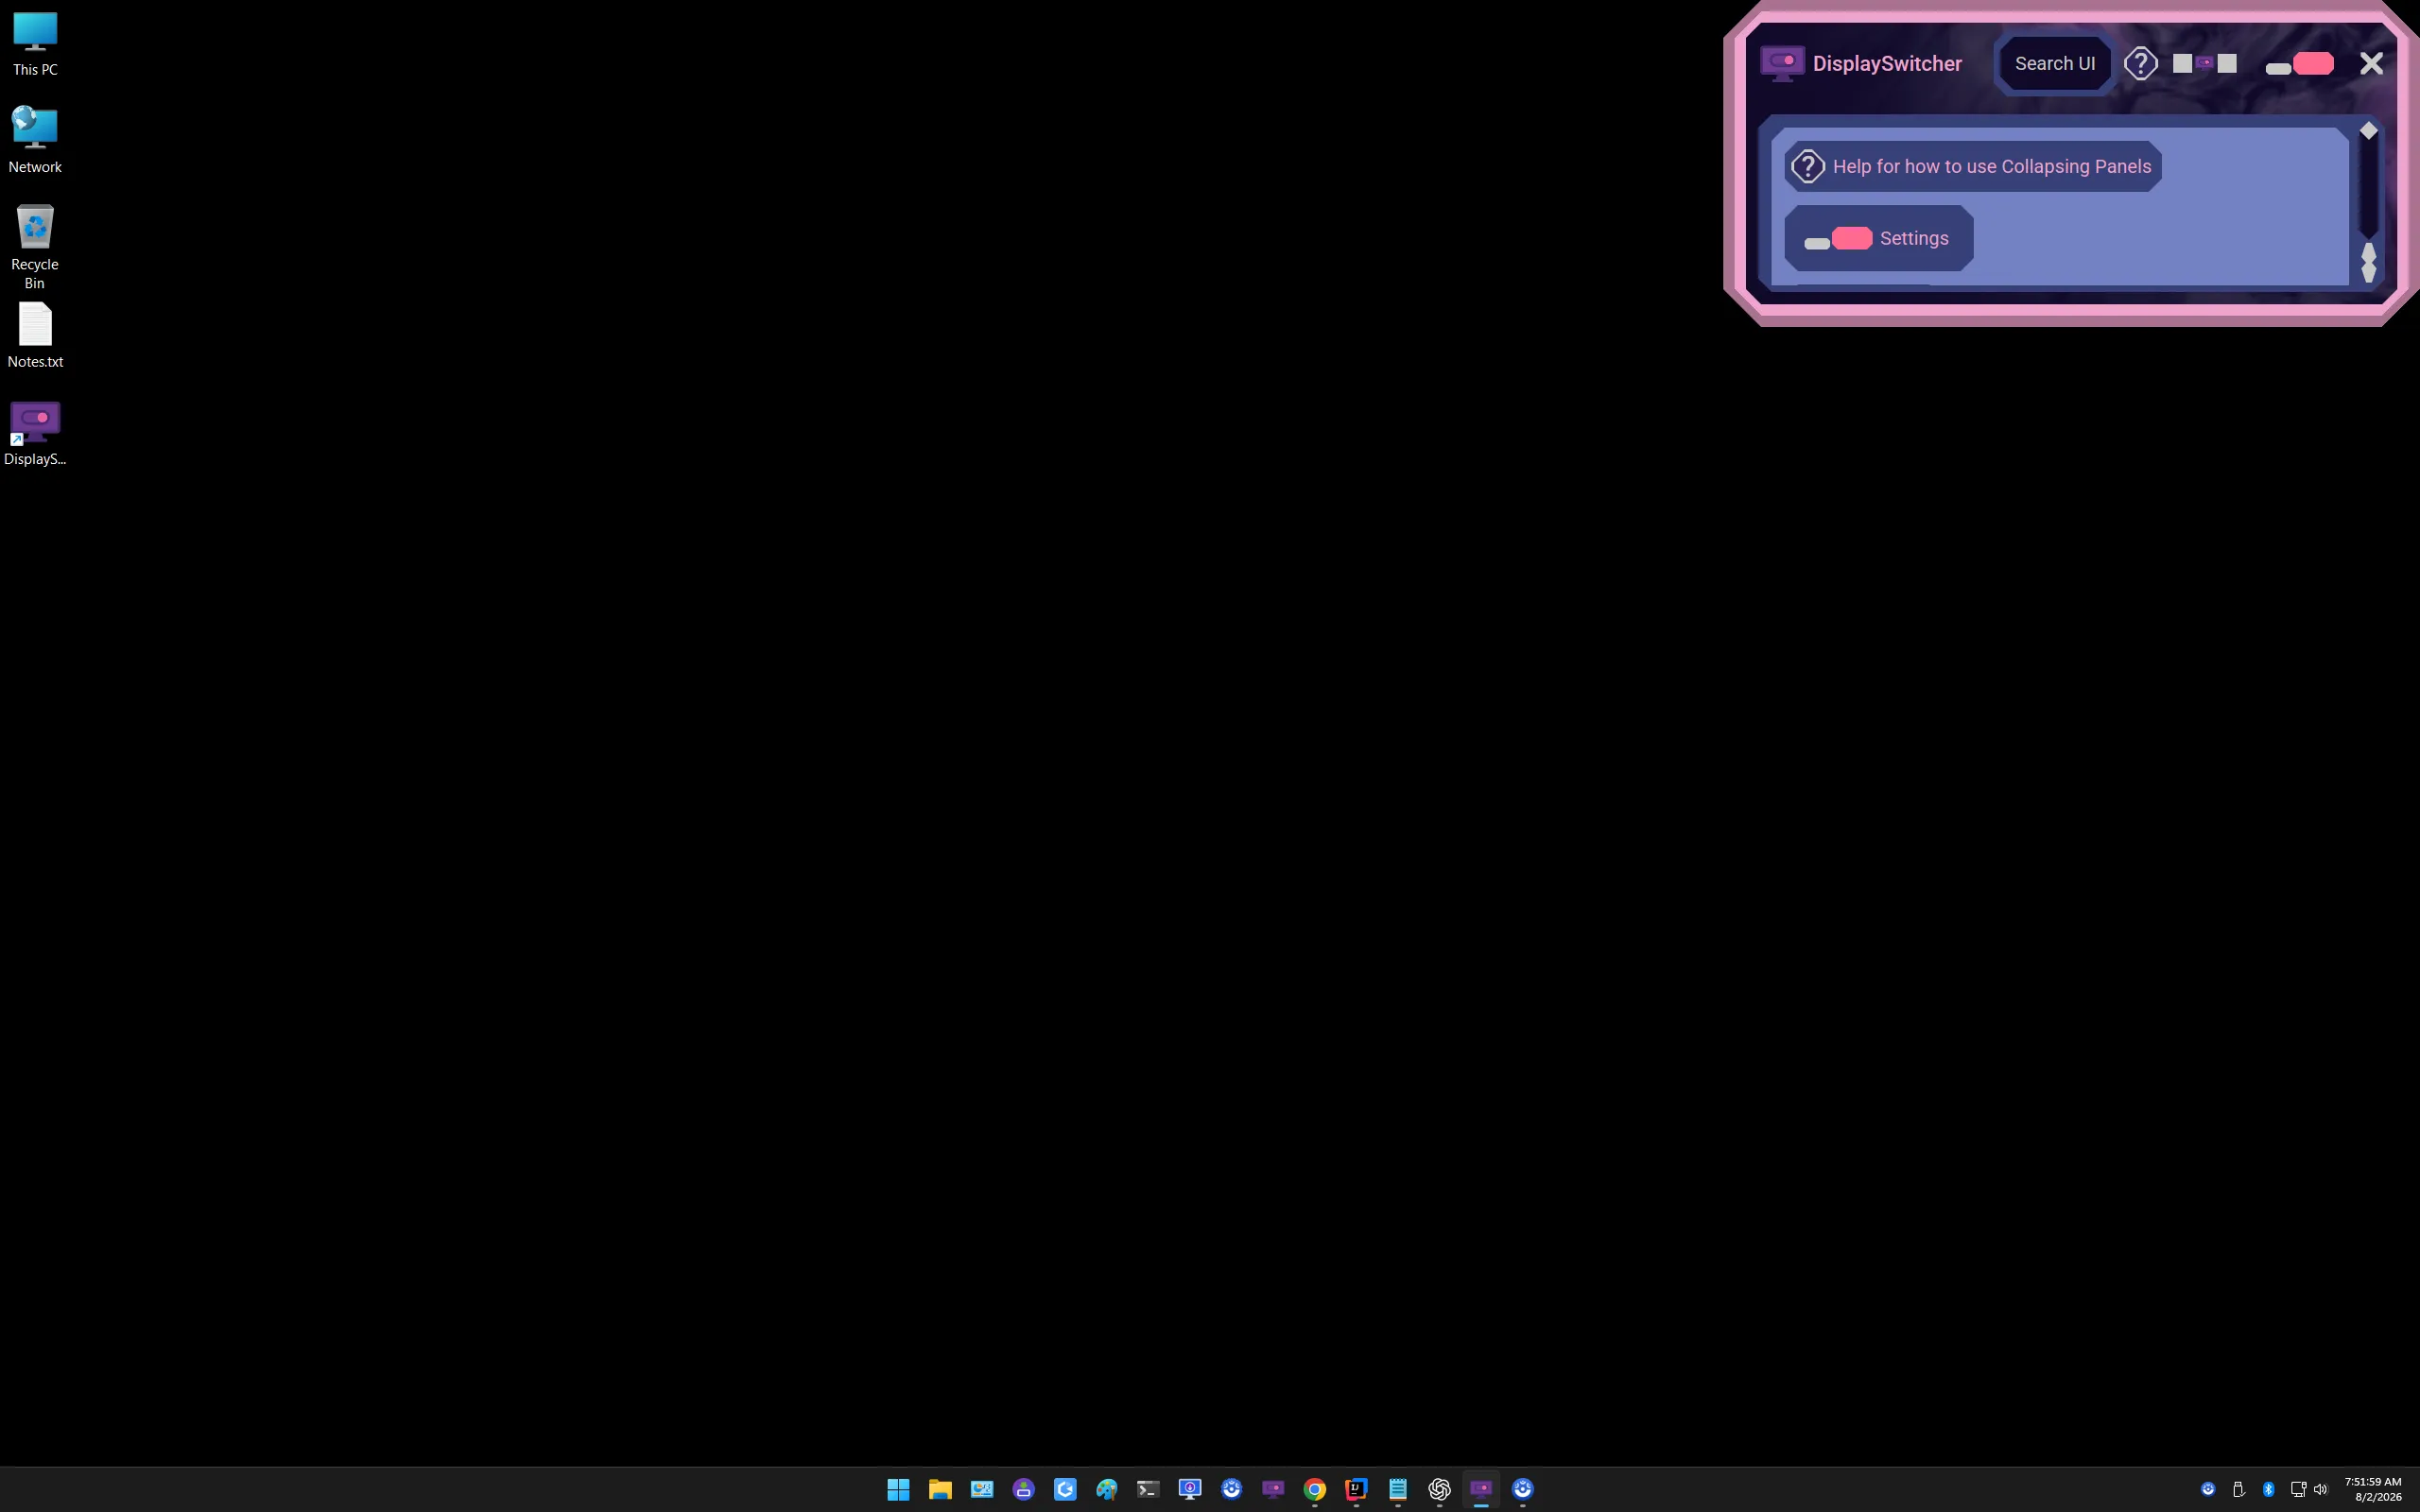
Task: Open the clock showing 7:51:59 AM
Action: 2375,1489
